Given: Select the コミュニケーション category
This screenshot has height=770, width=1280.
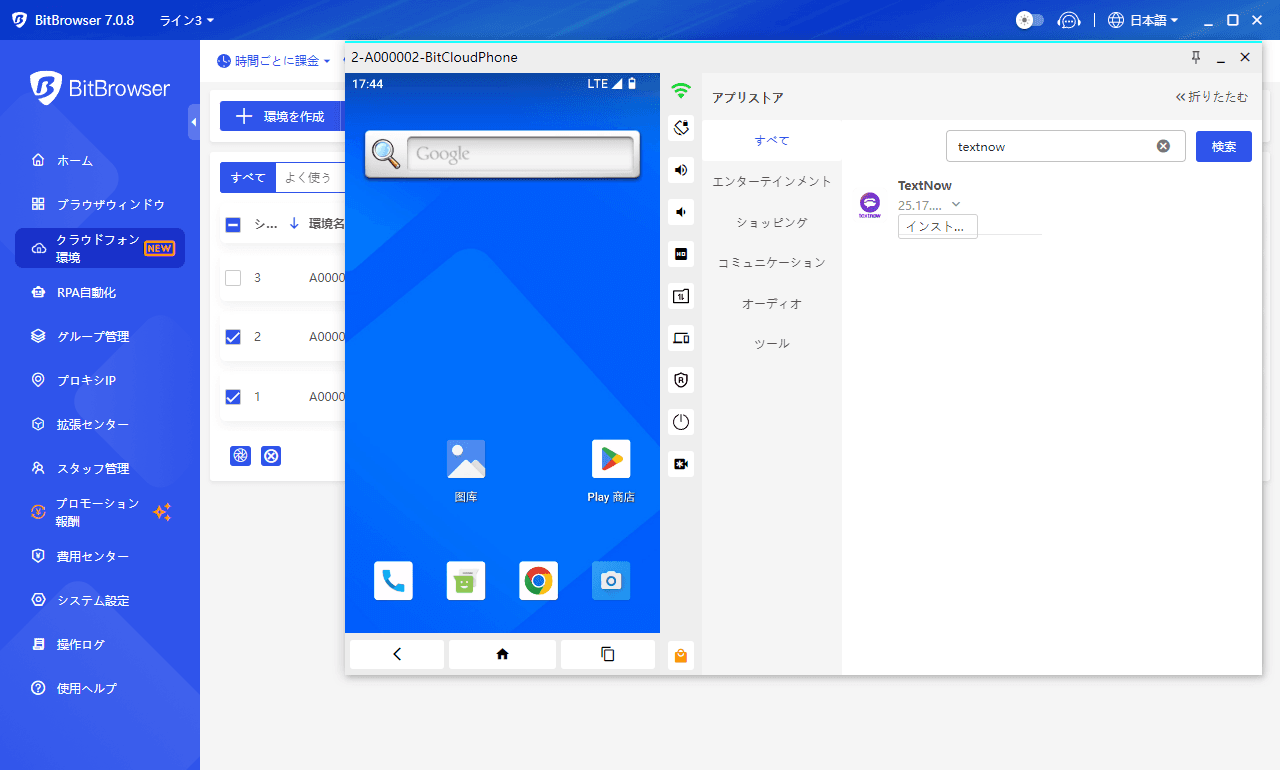Looking at the screenshot, I should coord(771,262).
